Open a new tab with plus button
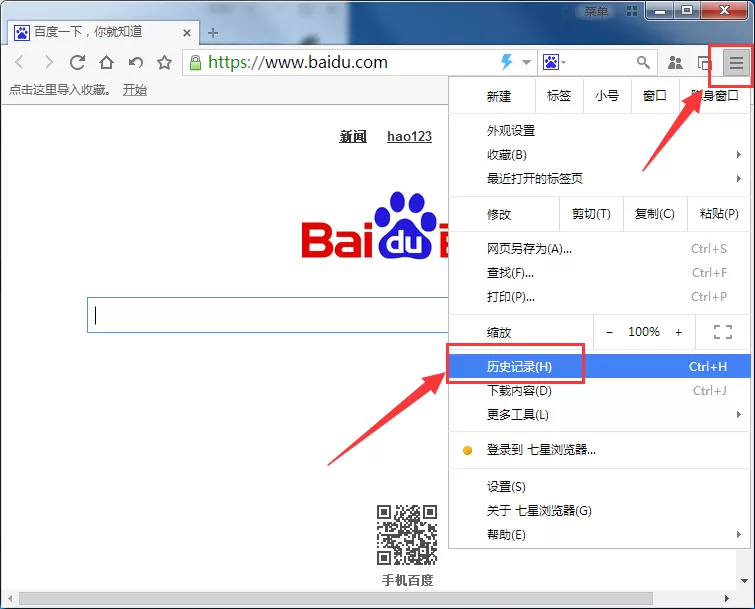Screen dimensions: 755x609 pos(213,33)
